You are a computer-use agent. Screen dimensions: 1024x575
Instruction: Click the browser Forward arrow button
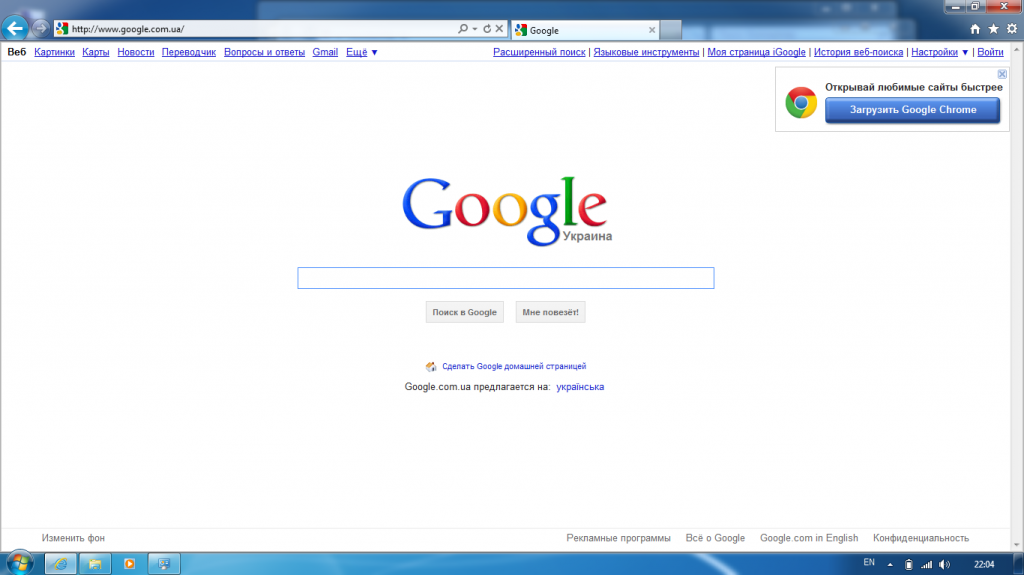40,29
